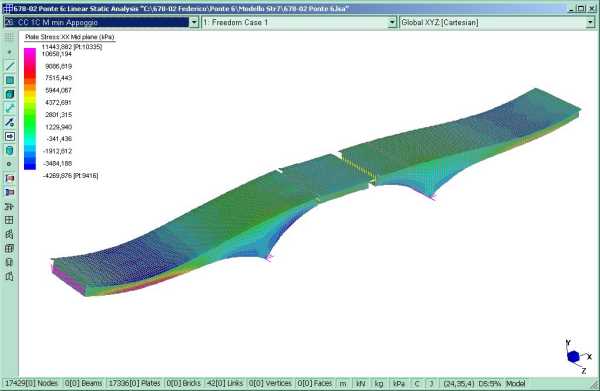
Task: Click the teal cylinder icon in left toolbar
Action: (x=10, y=150)
